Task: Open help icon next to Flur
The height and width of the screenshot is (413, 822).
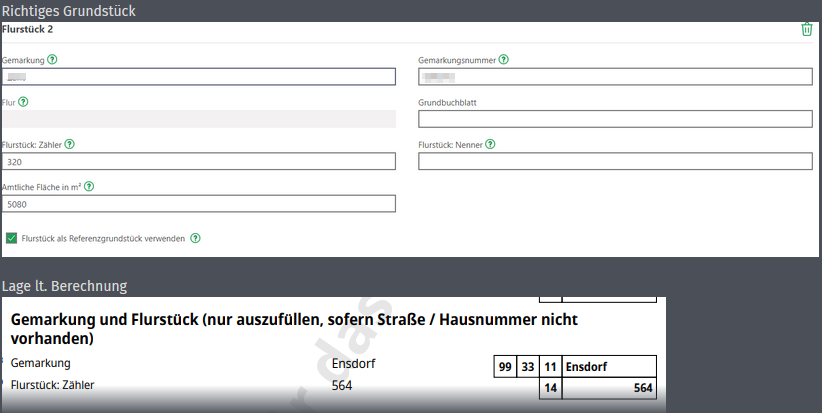Action: [x=23, y=102]
